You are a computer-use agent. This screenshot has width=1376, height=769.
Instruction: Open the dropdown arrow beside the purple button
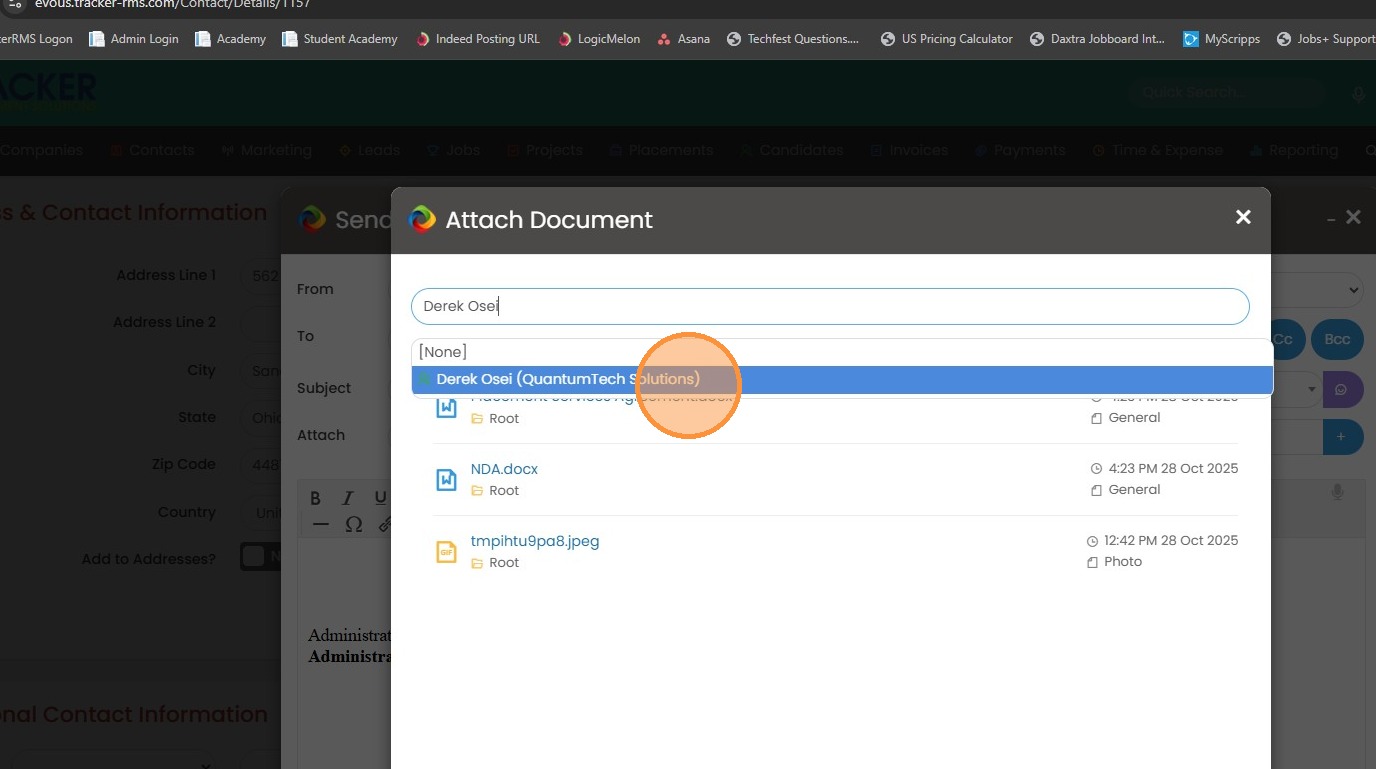[x=1311, y=389]
